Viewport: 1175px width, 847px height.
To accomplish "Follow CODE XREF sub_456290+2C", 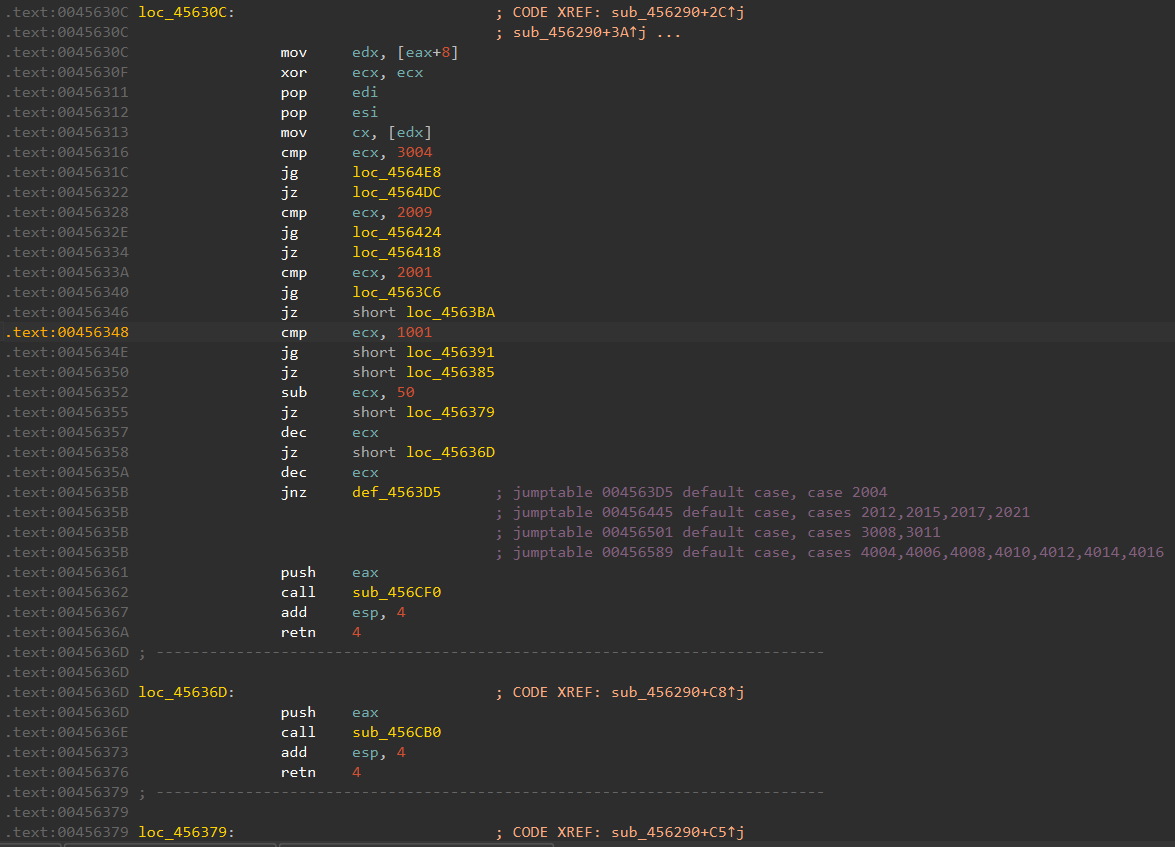I will click(668, 12).
